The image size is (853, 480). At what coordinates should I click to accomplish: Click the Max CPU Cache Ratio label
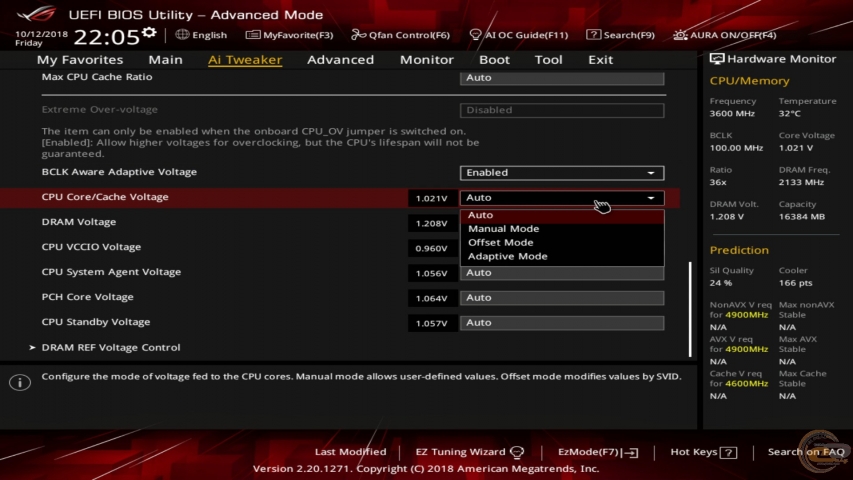click(97, 77)
